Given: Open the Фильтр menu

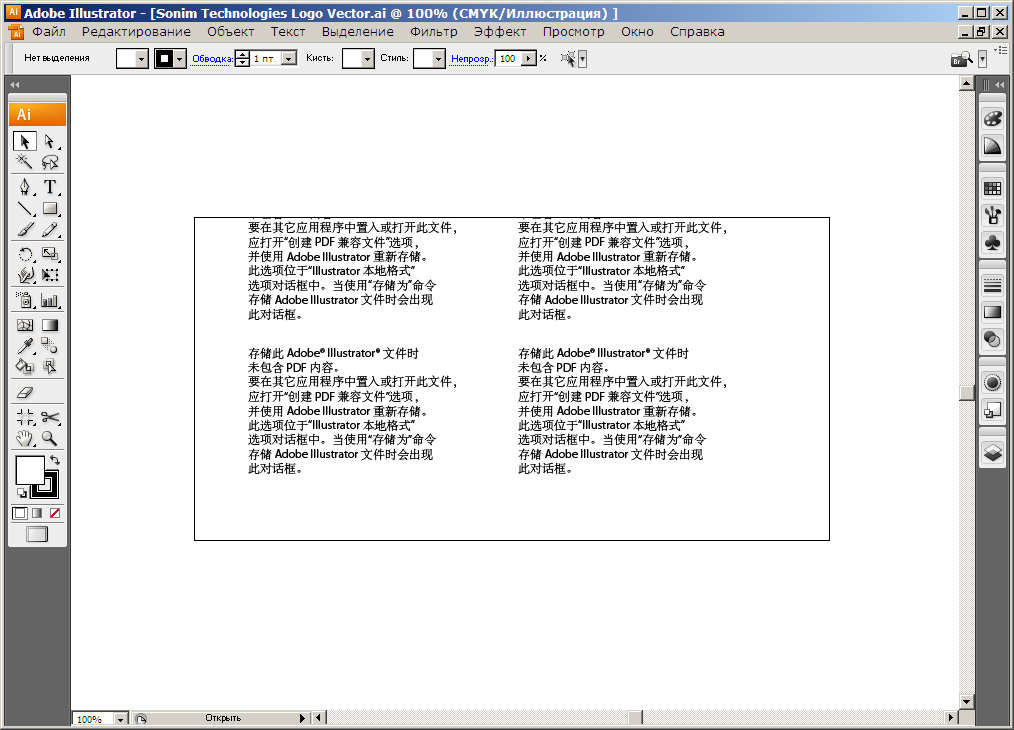Looking at the screenshot, I should point(434,32).
